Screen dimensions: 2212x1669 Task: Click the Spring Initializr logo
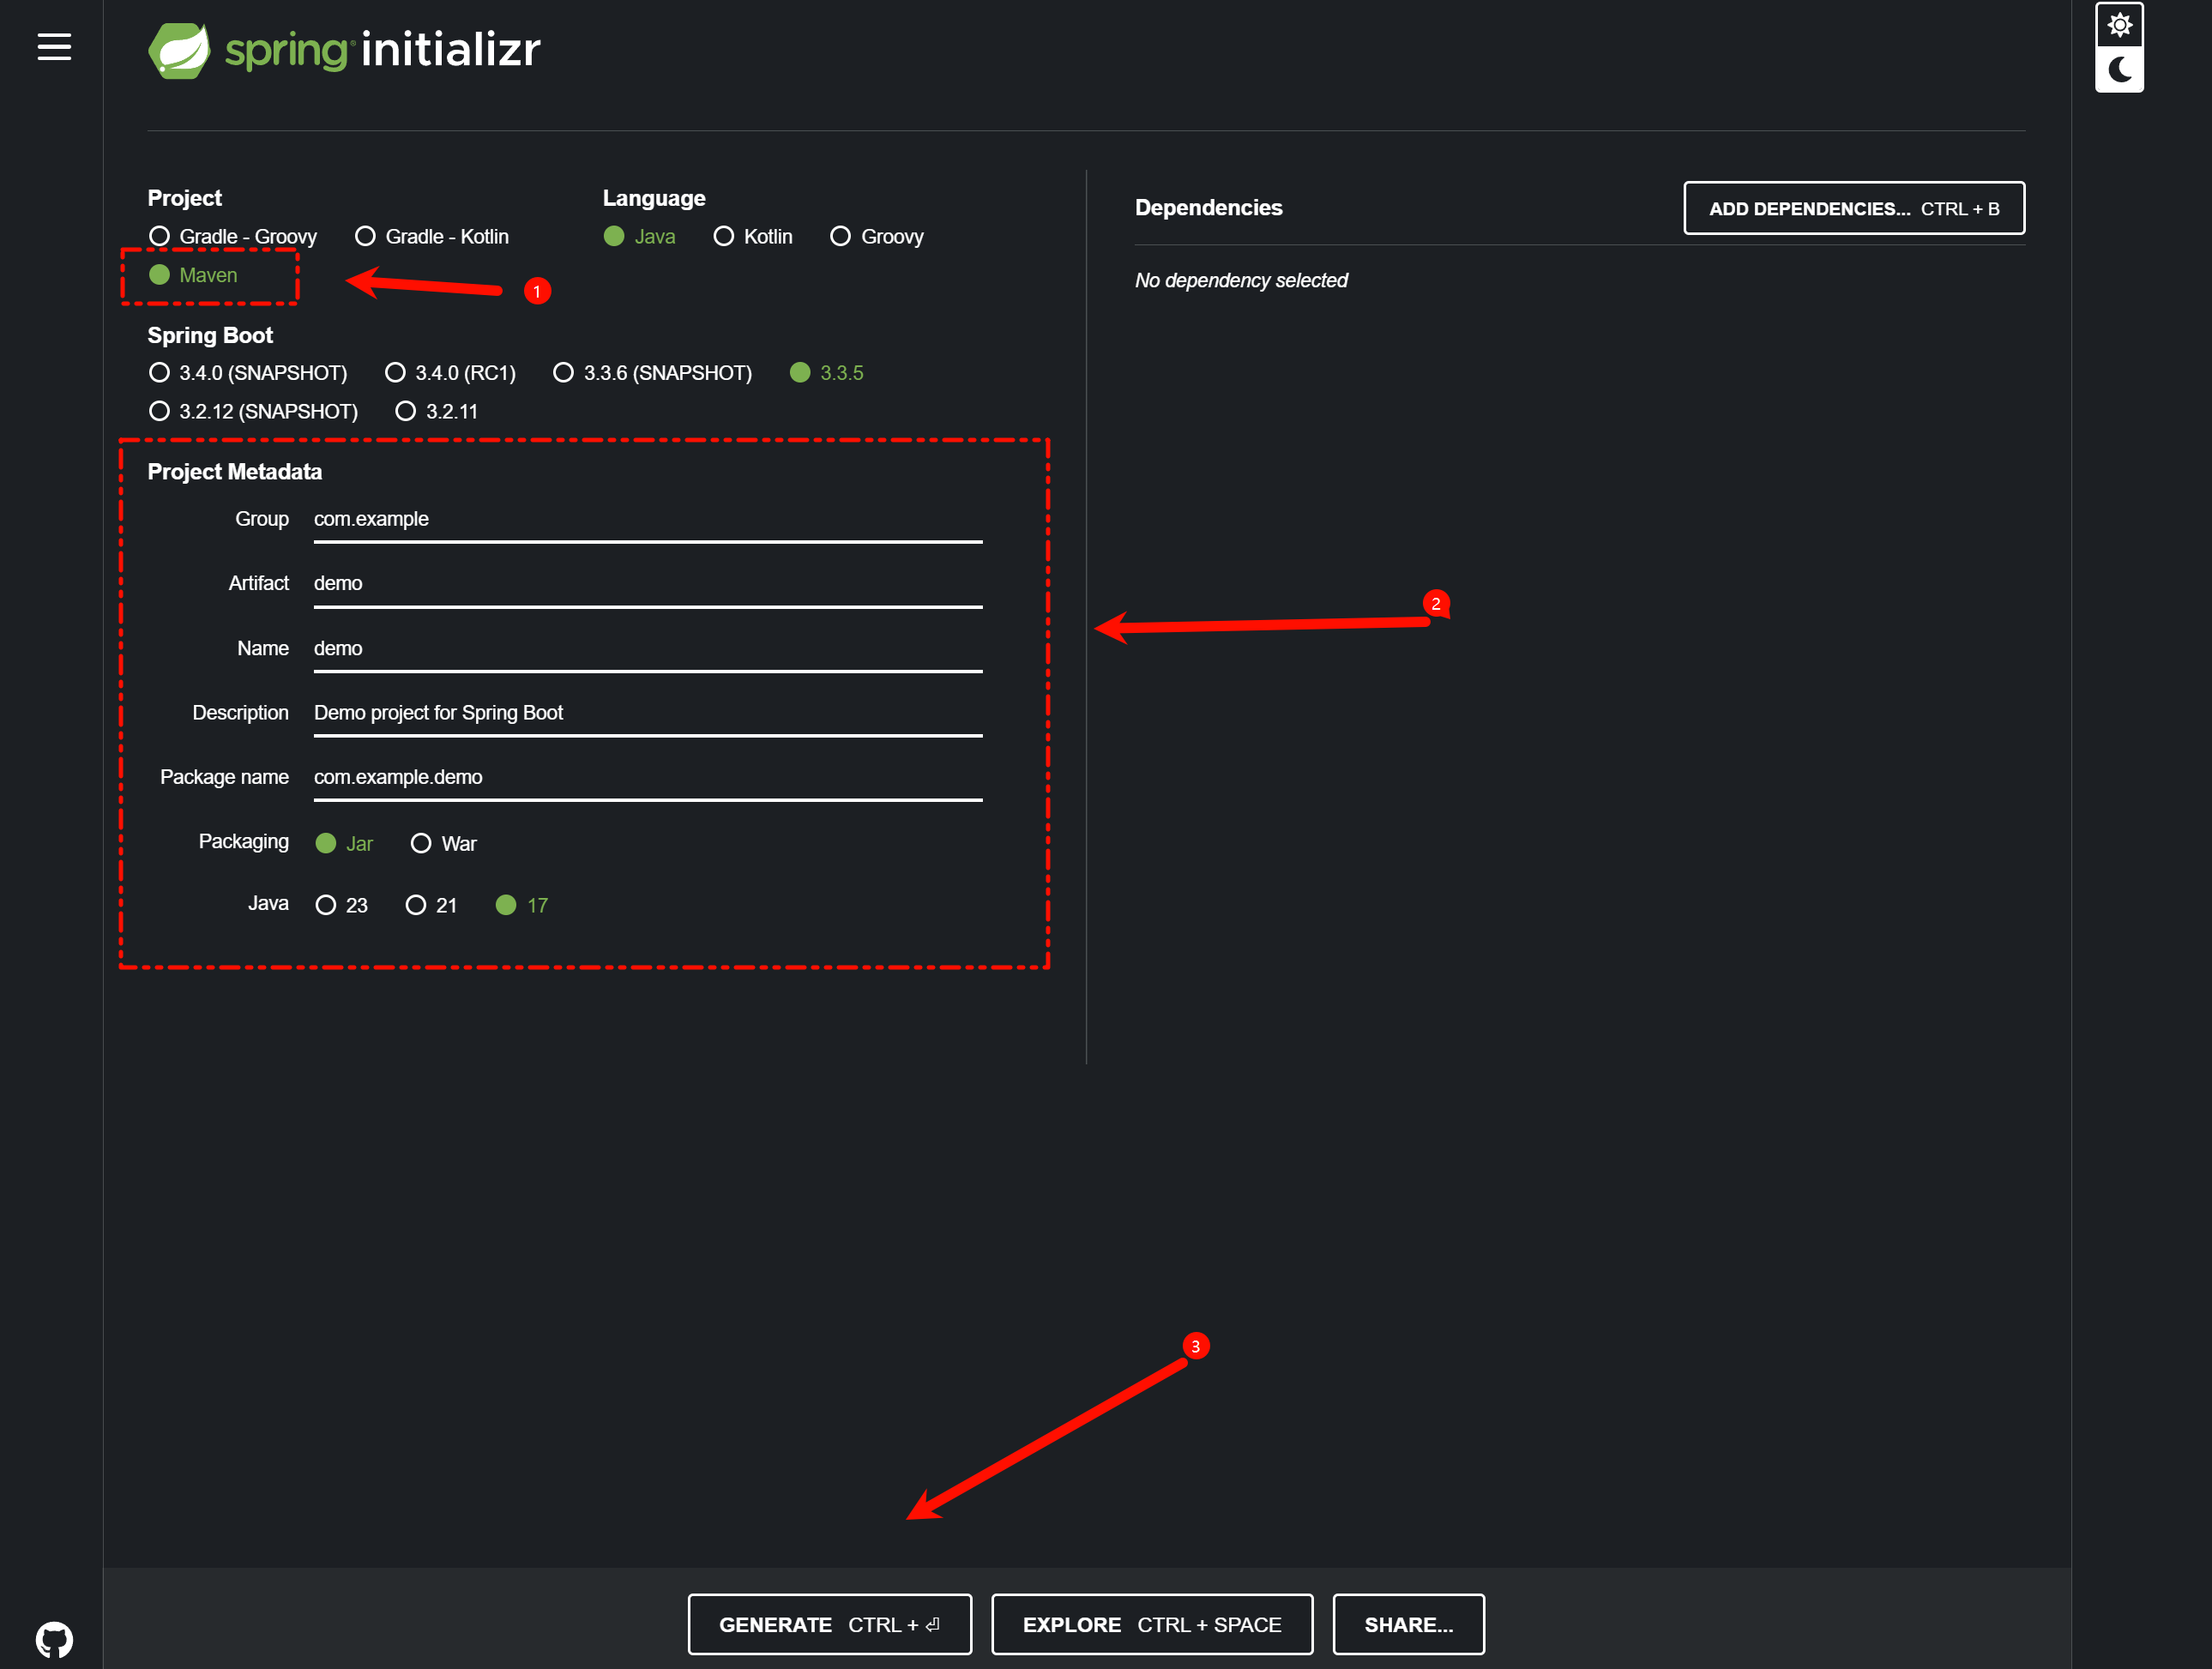(x=344, y=50)
